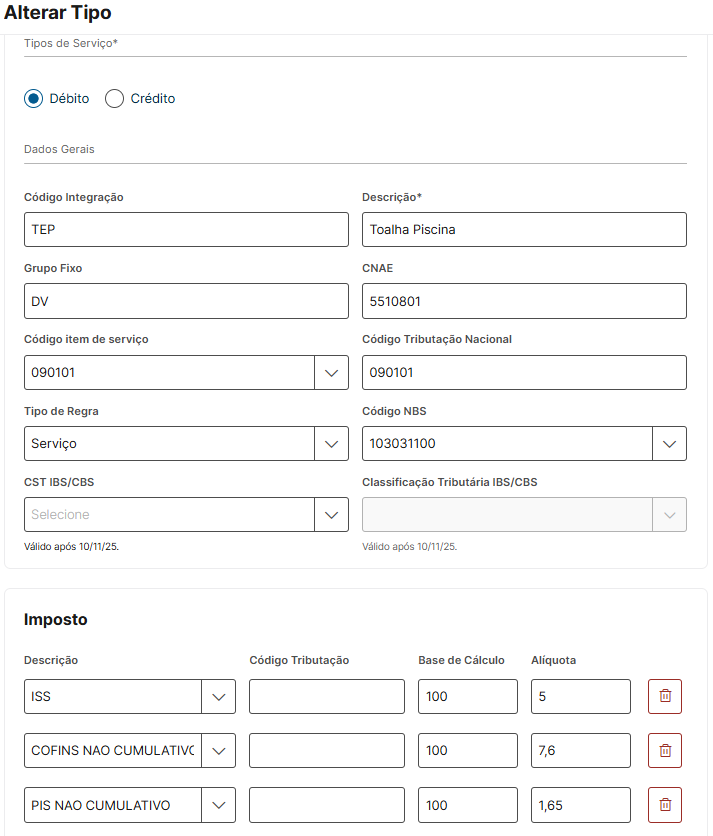Expand the Código NBS dropdown

(x=669, y=444)
